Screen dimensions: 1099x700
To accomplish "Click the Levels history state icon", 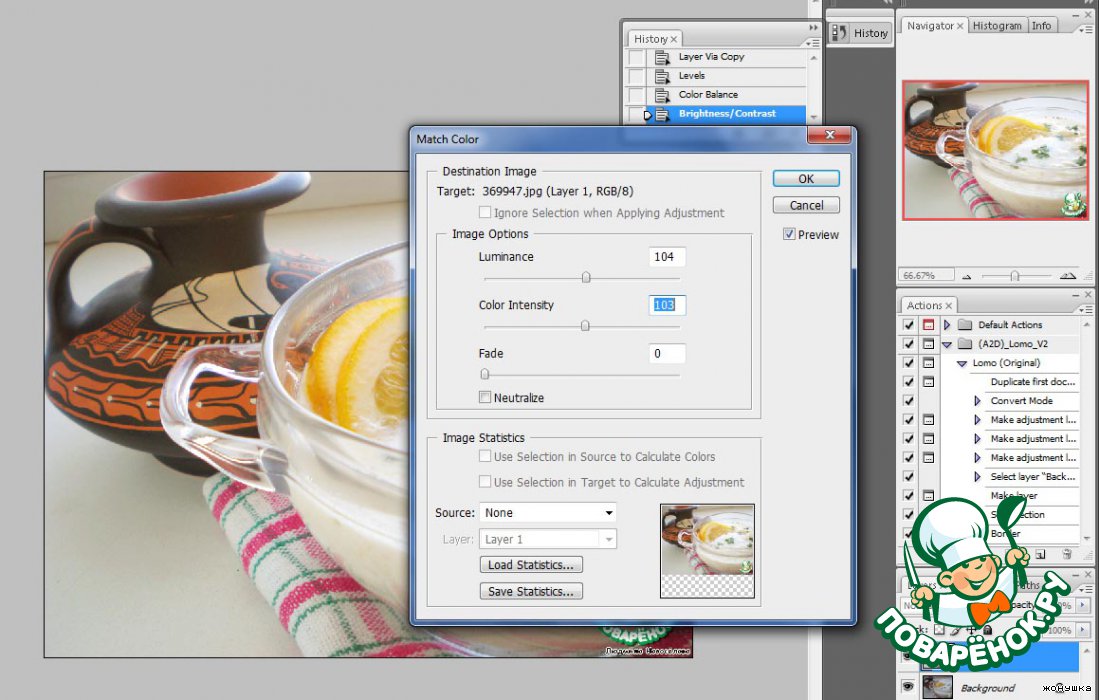I will (662, 76).
